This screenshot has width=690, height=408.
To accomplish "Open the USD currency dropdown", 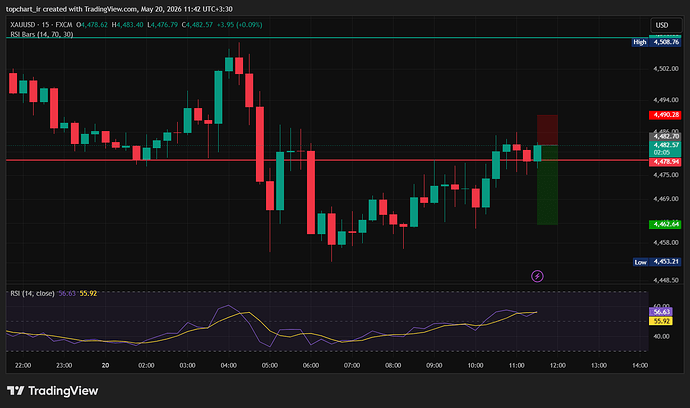I will point(666,25).
